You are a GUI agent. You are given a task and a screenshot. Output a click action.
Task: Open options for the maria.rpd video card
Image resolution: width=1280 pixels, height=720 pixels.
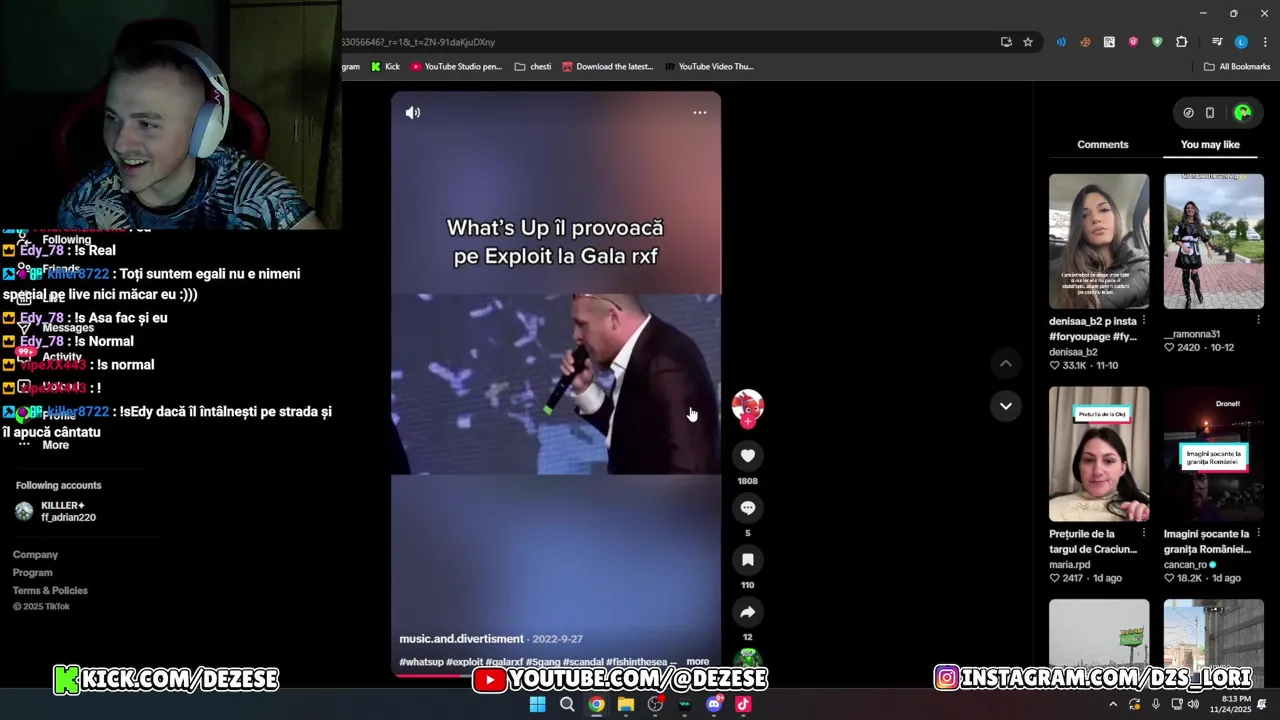1144,534
